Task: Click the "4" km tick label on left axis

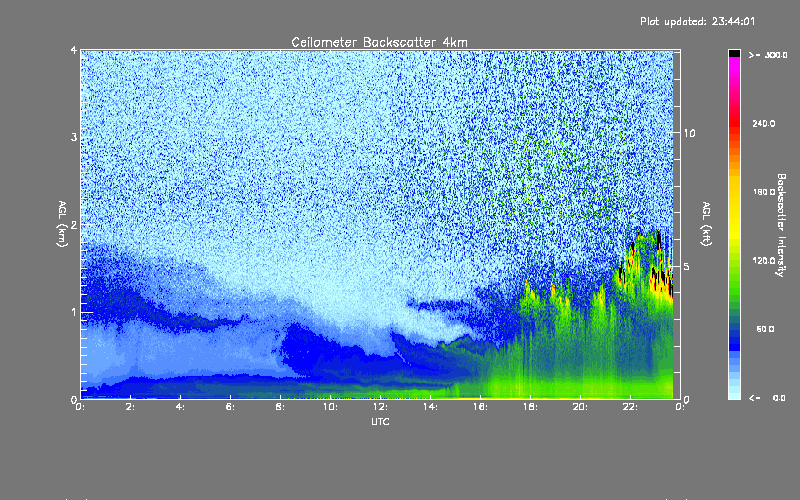Action: coord(74,50)
